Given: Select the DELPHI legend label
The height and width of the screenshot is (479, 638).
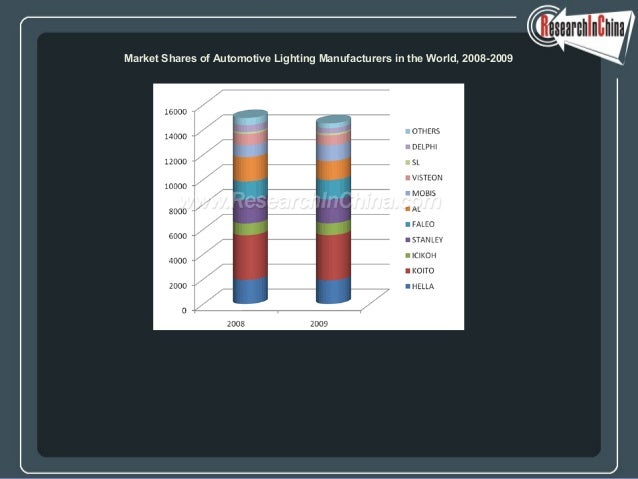Looking at the screenshot, I should [x=424, y=147].
